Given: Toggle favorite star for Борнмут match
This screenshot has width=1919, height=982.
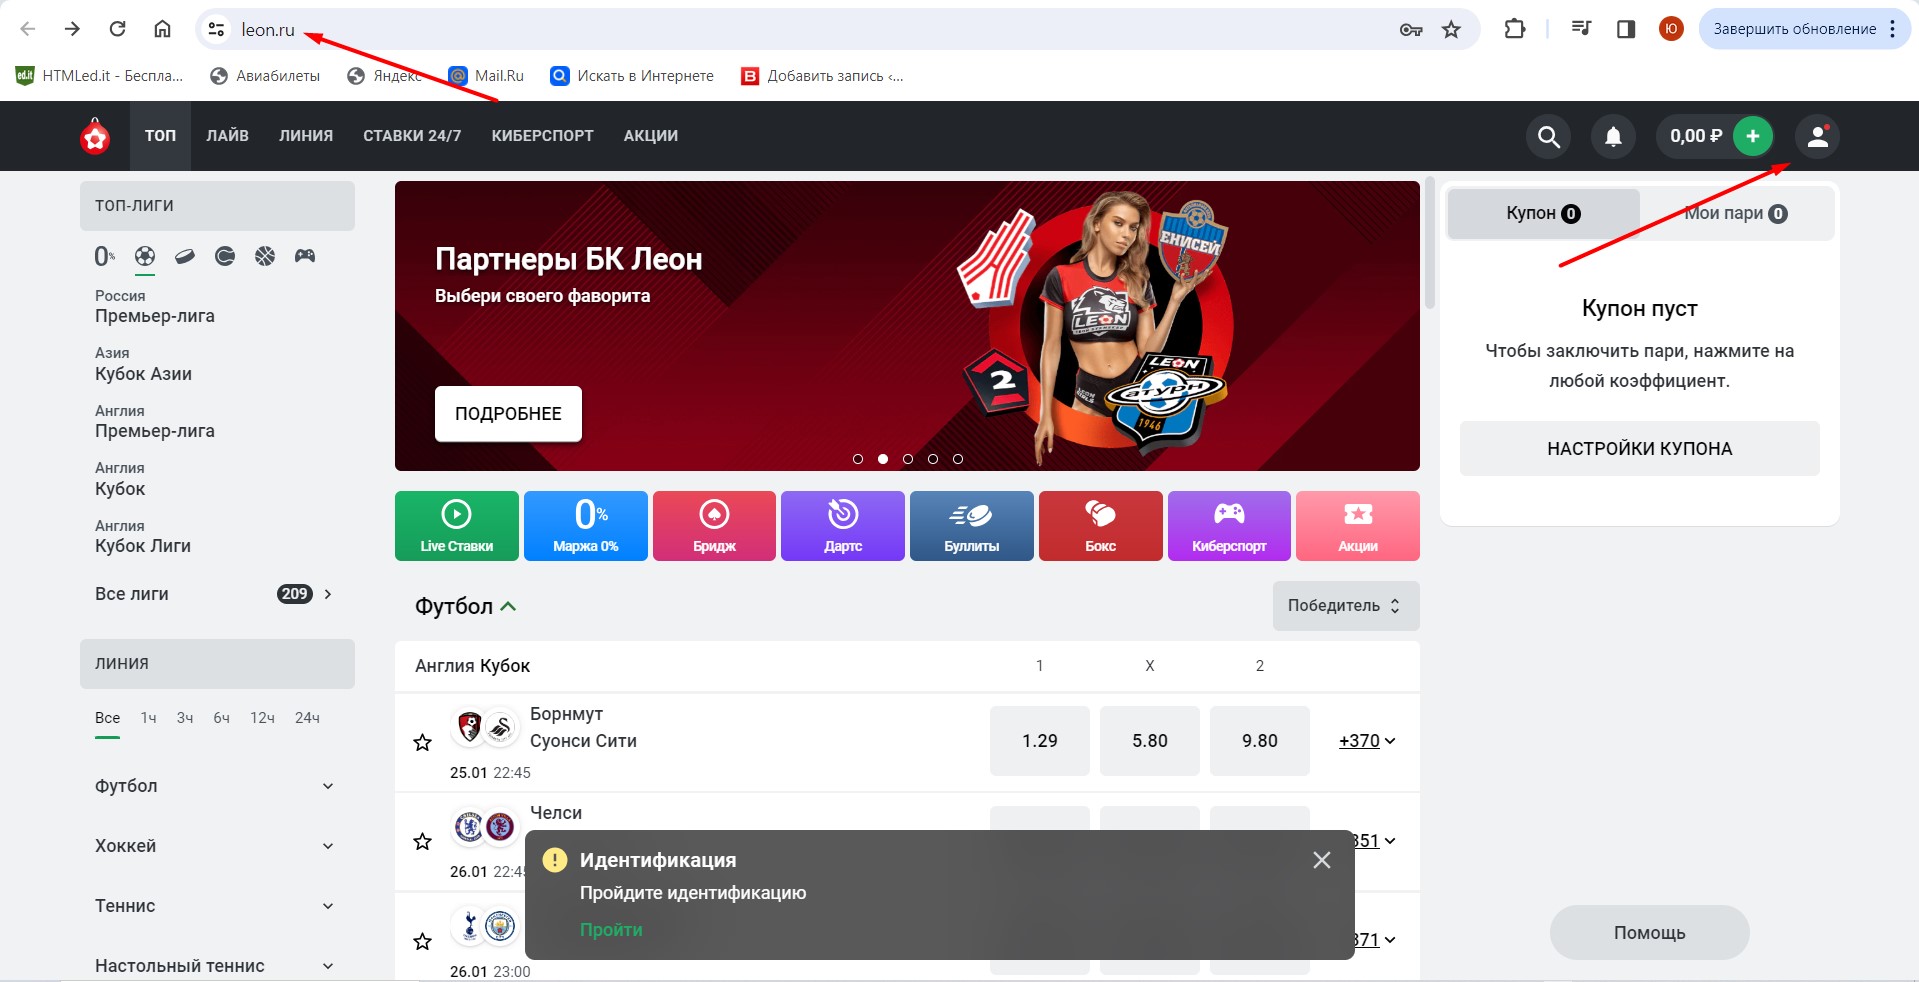Looking at the screenshot, I should pos(423,742).
